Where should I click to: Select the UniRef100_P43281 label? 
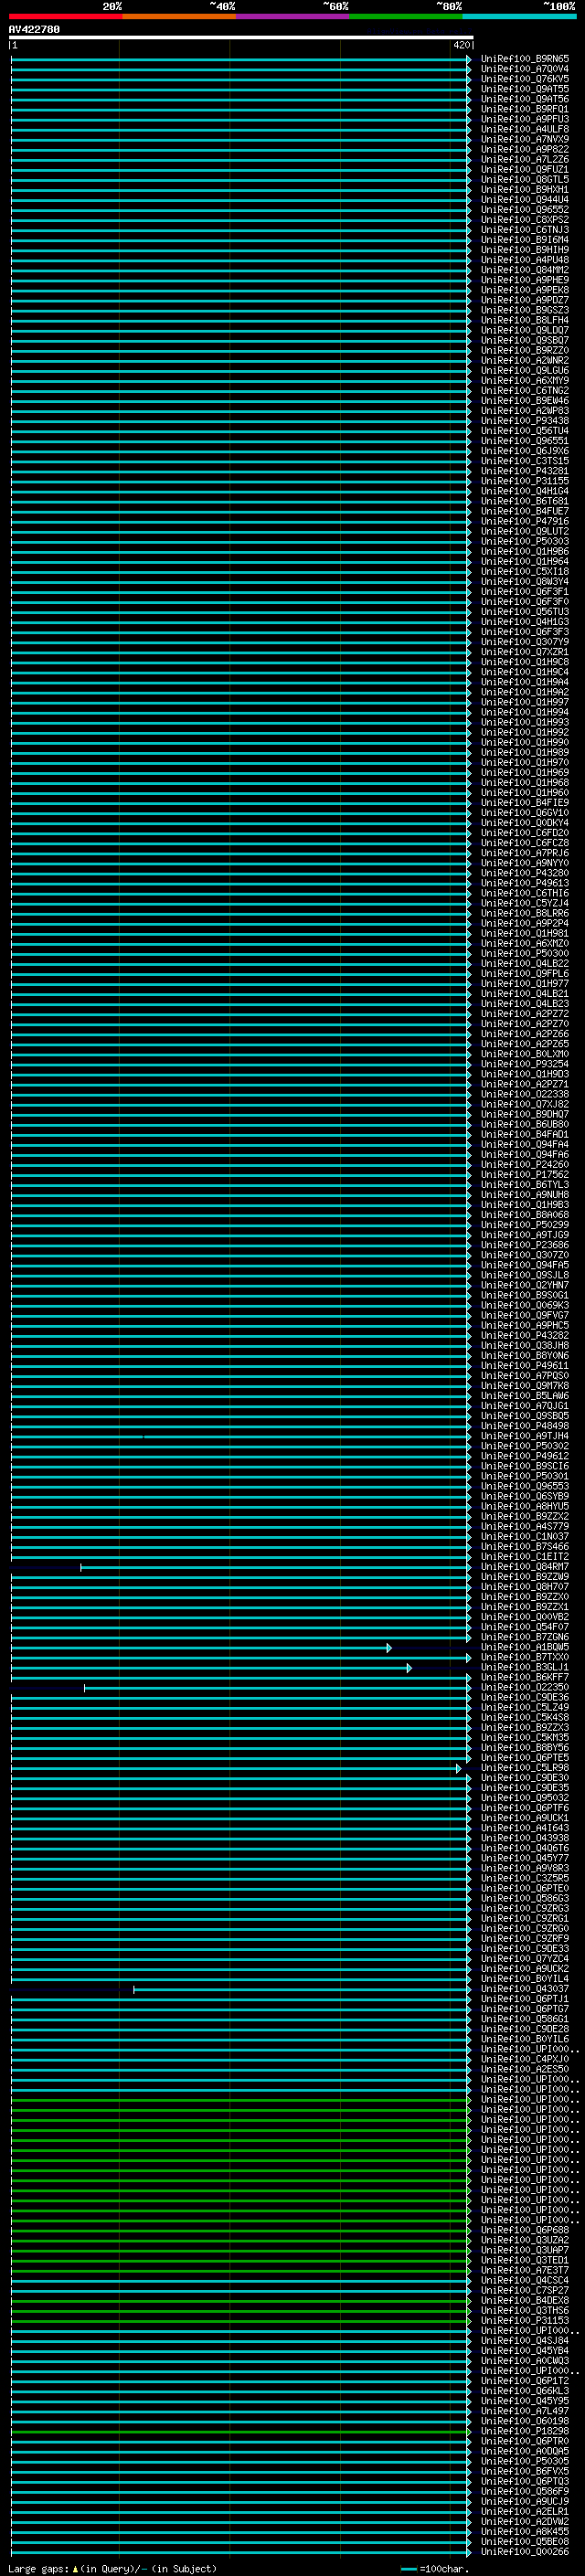click(525, 471)
